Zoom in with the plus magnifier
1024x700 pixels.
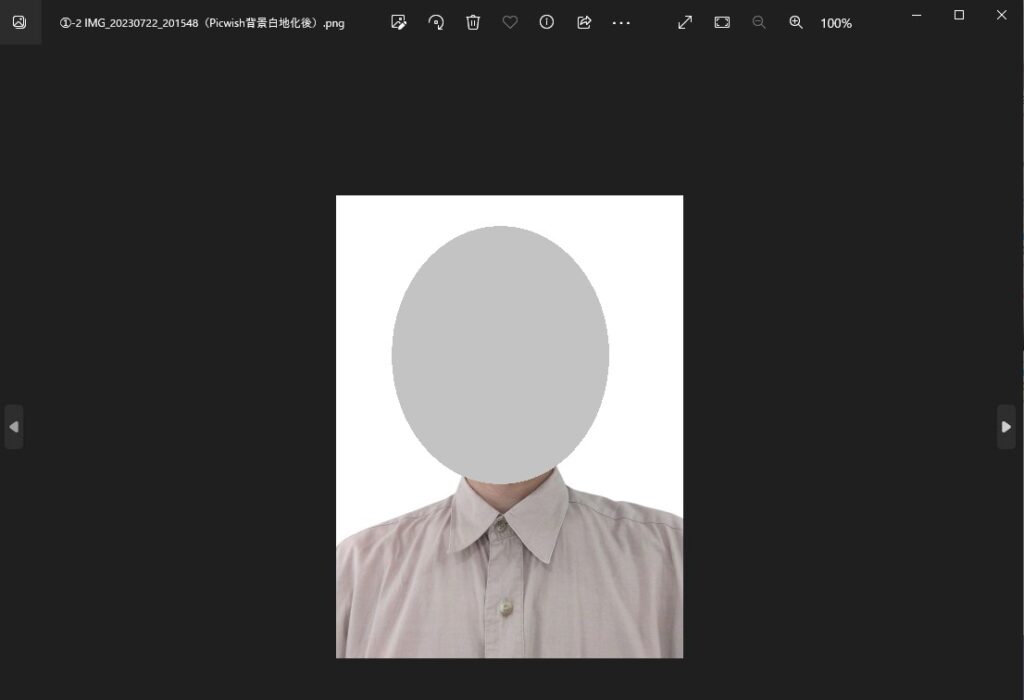click(796, 22)
